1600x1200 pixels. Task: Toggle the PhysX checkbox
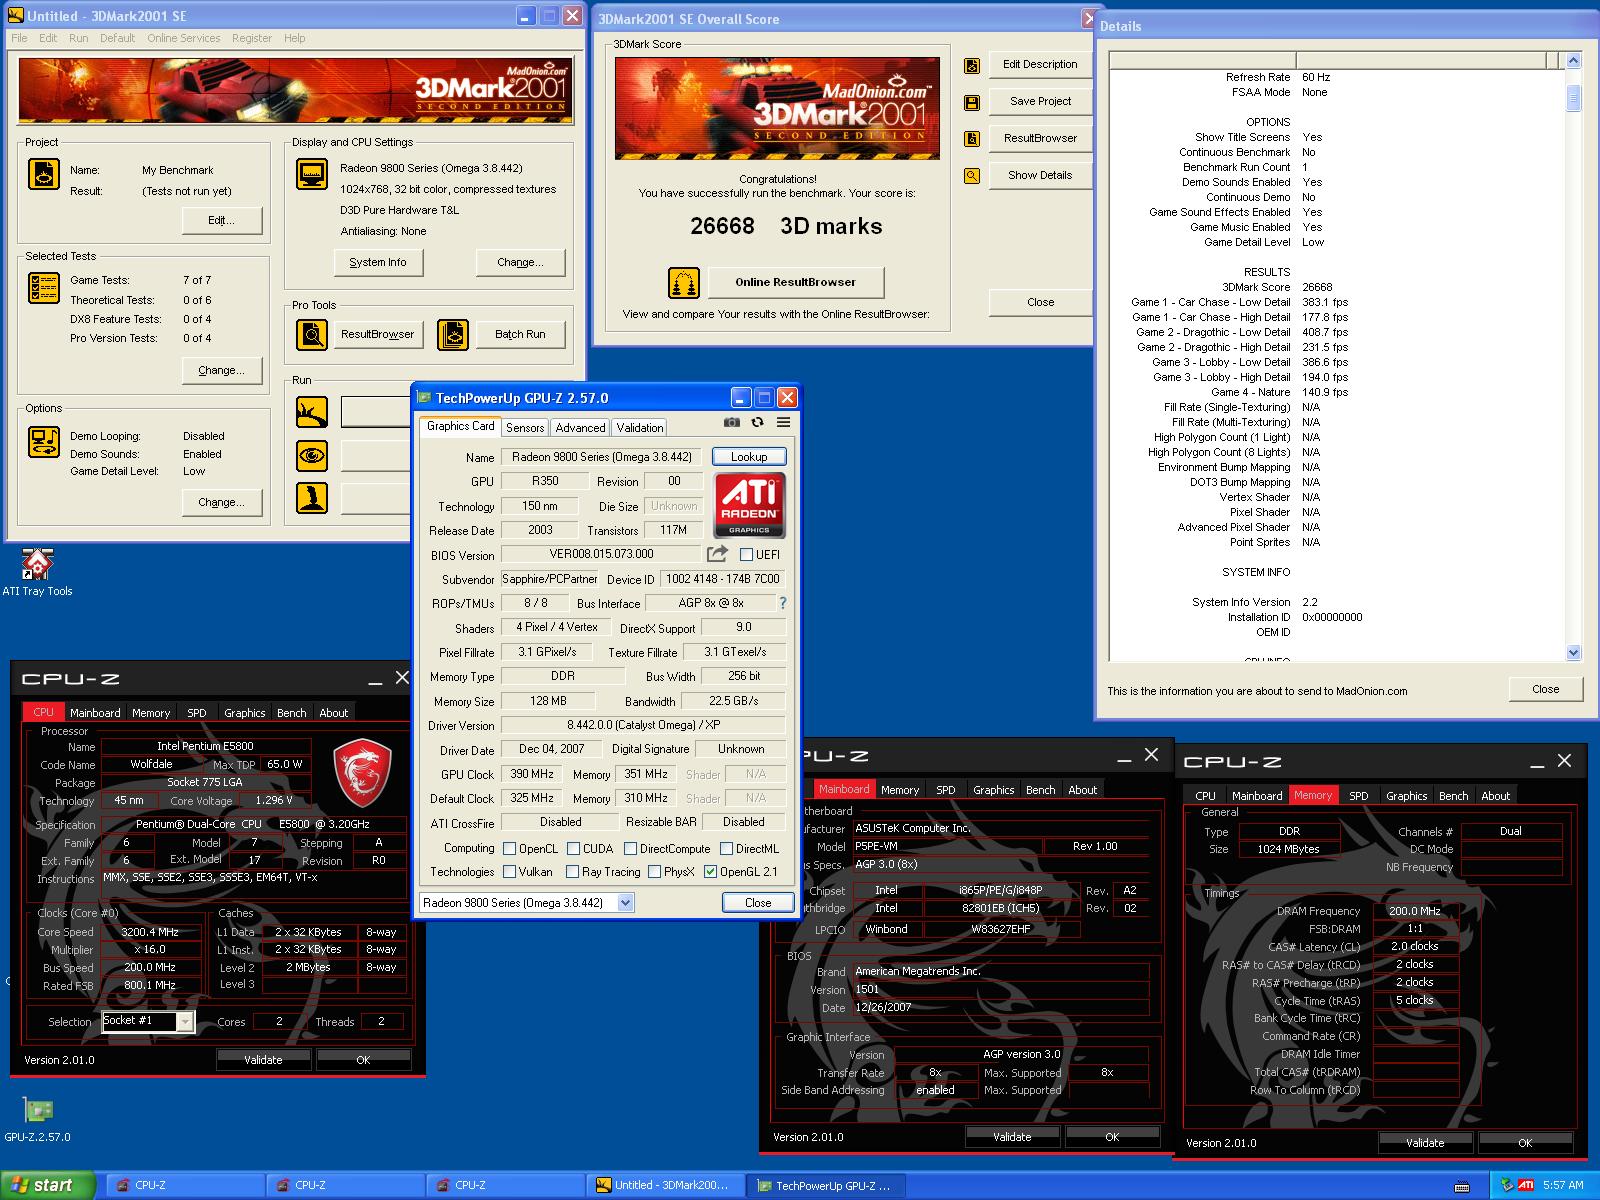(x=654, y=872)
